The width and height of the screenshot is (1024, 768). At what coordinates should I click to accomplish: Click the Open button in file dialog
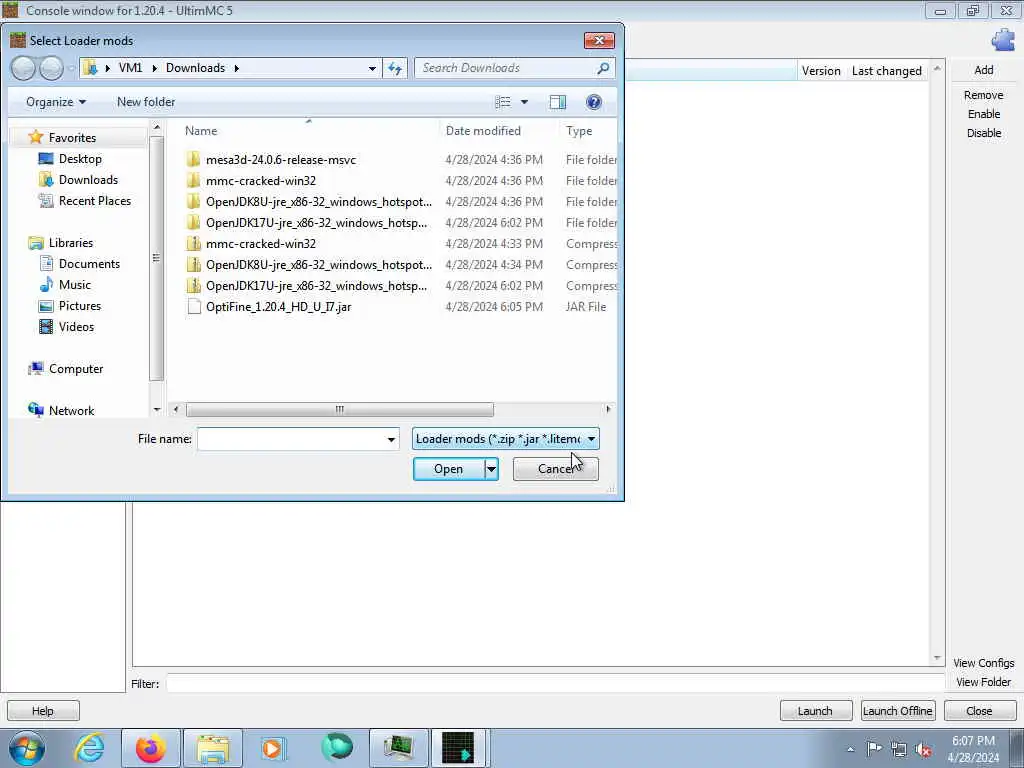point(448,469)
